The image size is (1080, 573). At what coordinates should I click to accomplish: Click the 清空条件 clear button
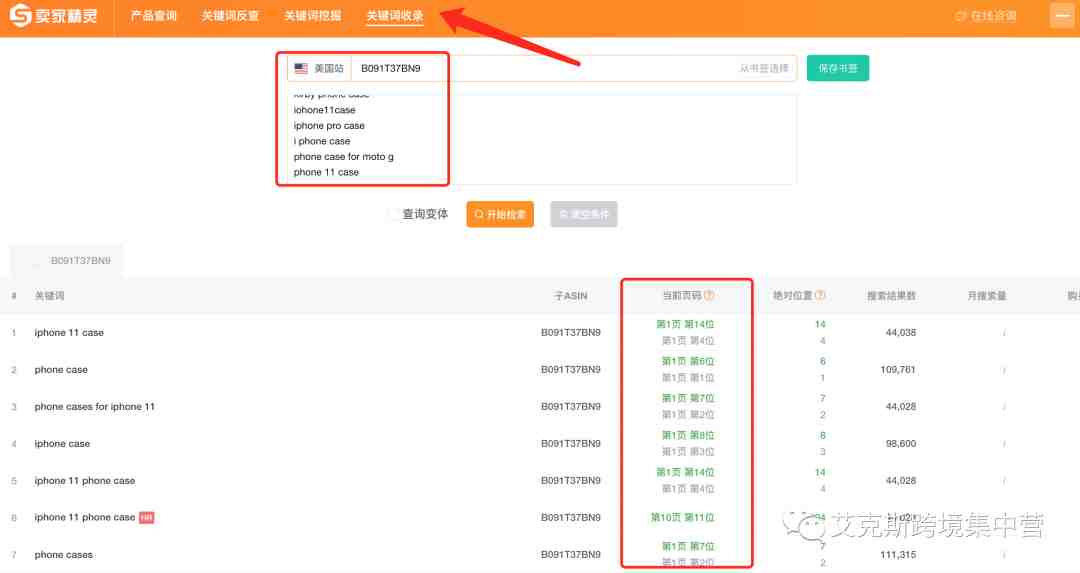[x=583, y=214]
